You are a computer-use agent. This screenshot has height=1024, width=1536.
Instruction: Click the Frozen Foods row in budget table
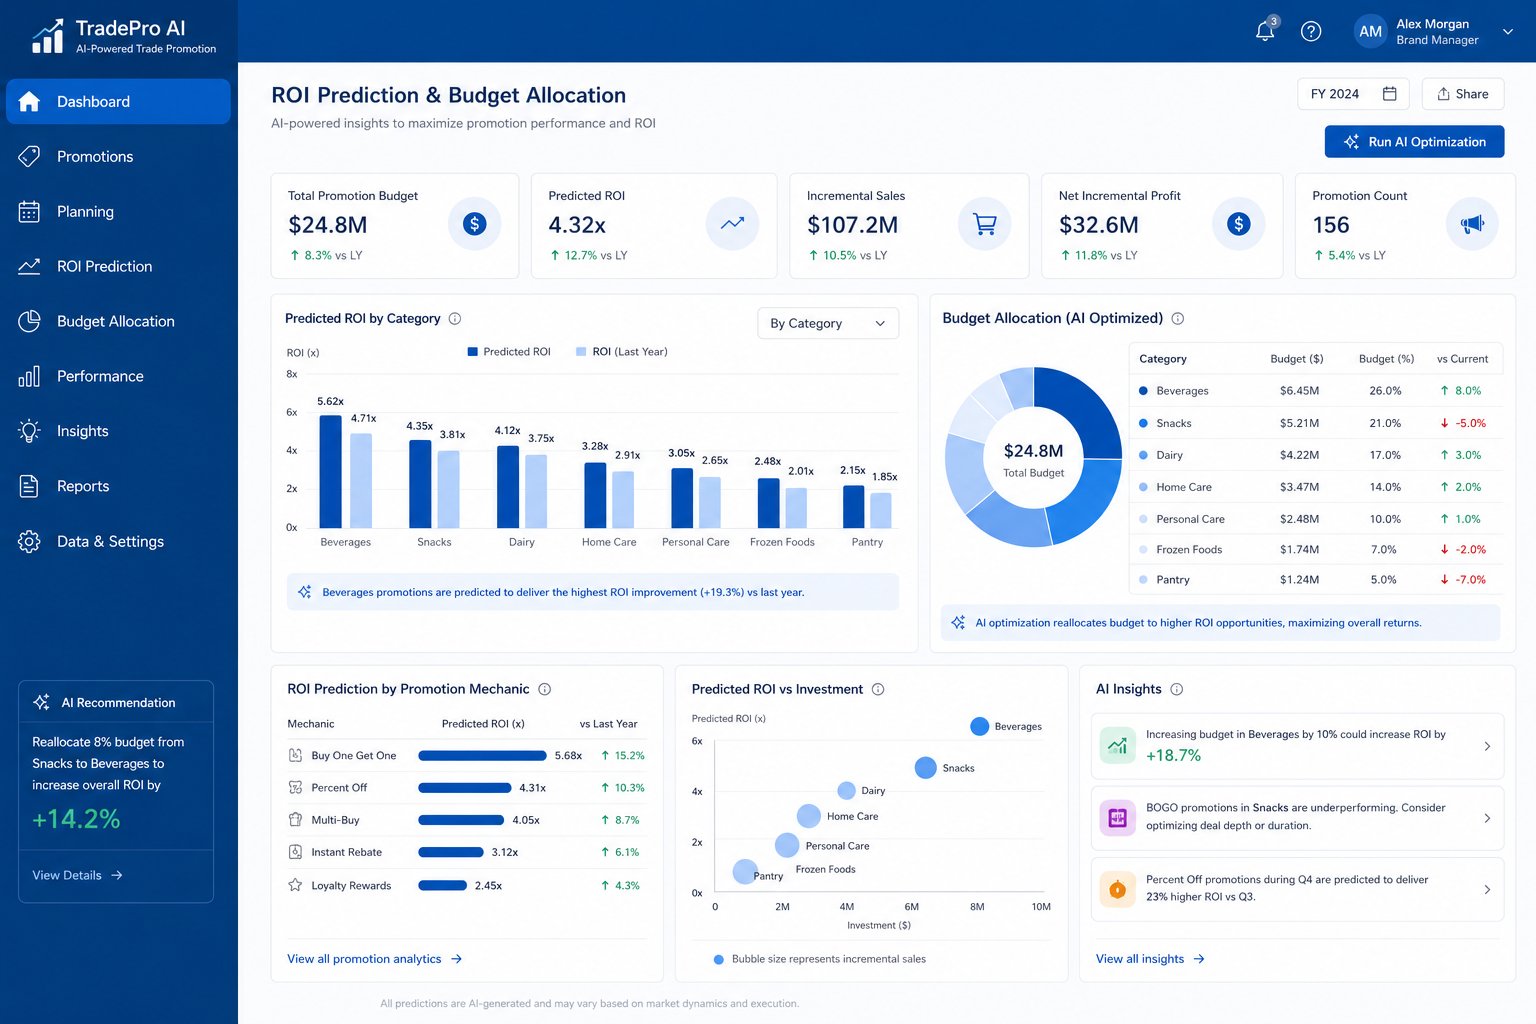pos(1315,550)
